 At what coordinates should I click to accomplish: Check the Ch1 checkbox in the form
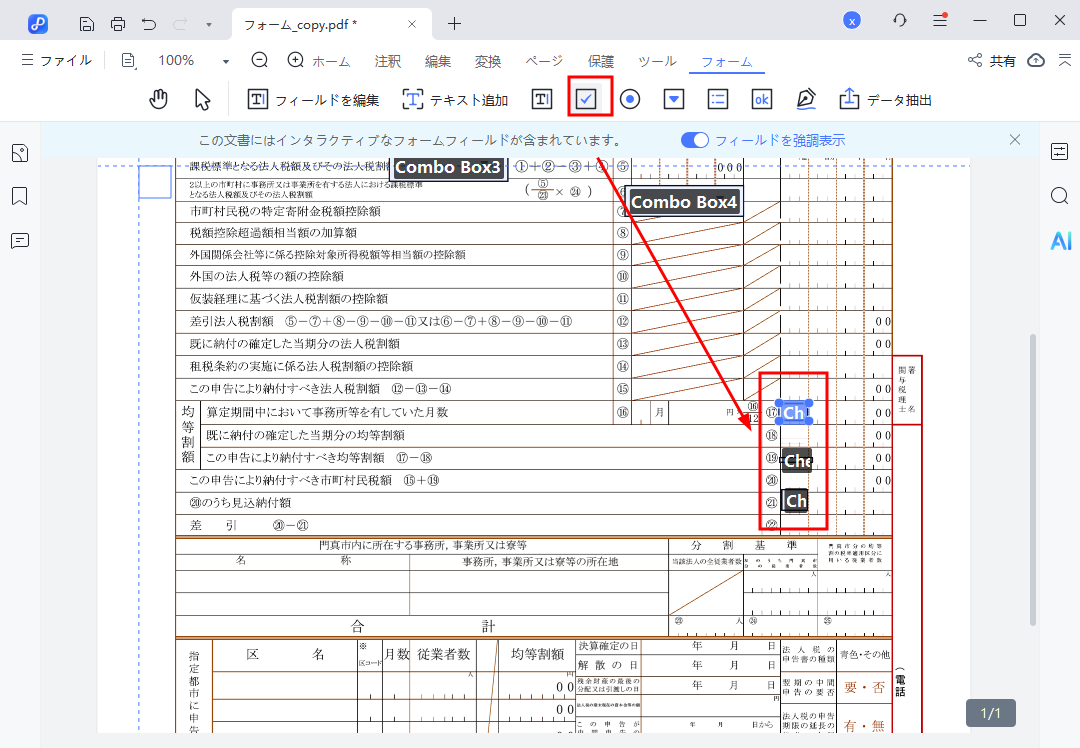click(x=793, y=410)
